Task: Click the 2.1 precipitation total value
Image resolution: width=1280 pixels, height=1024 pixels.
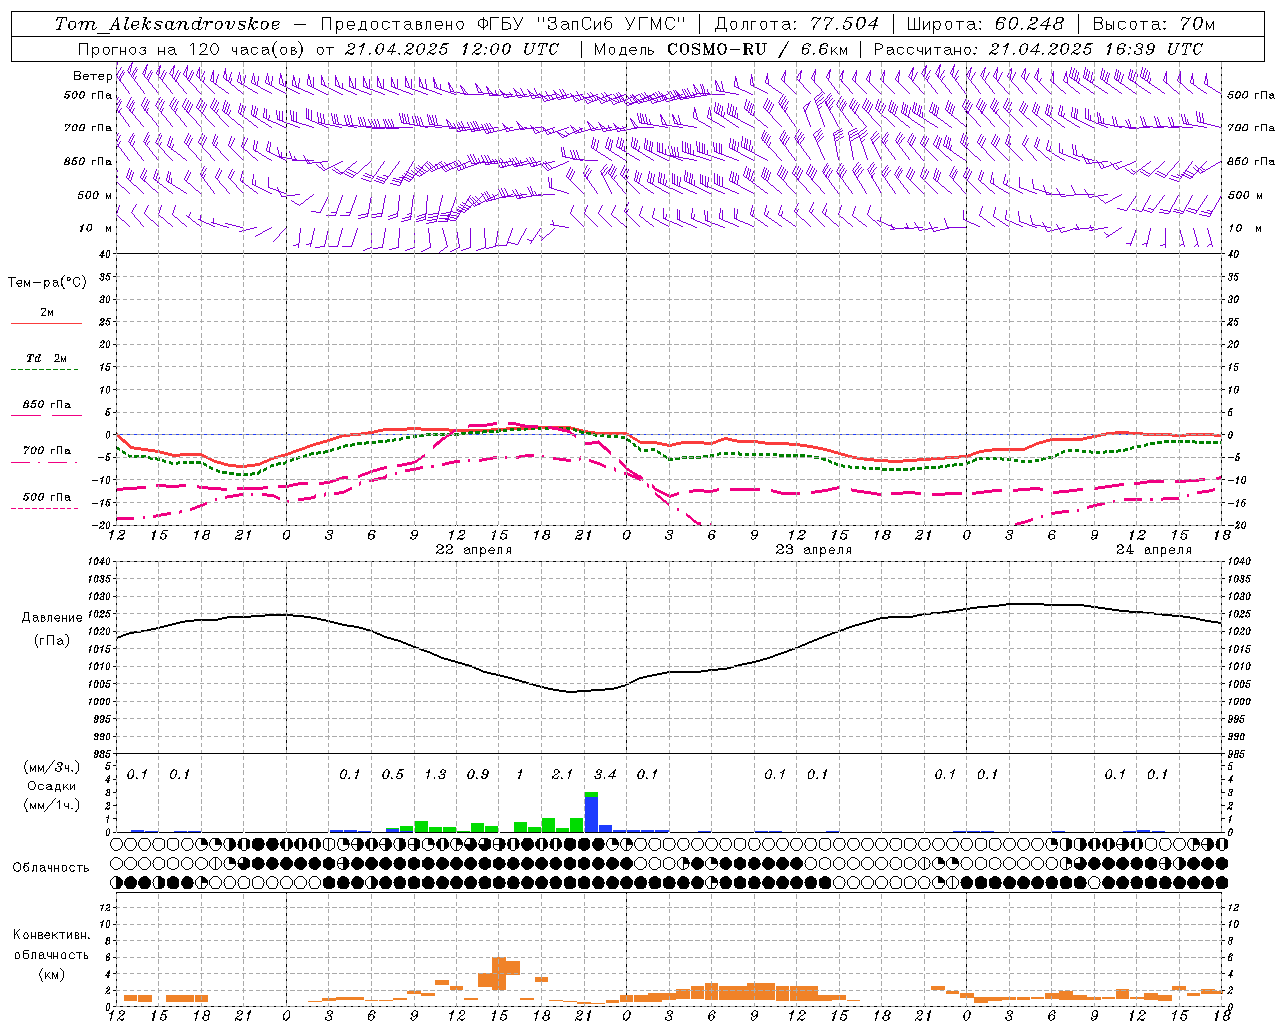Action: (562, 774)
